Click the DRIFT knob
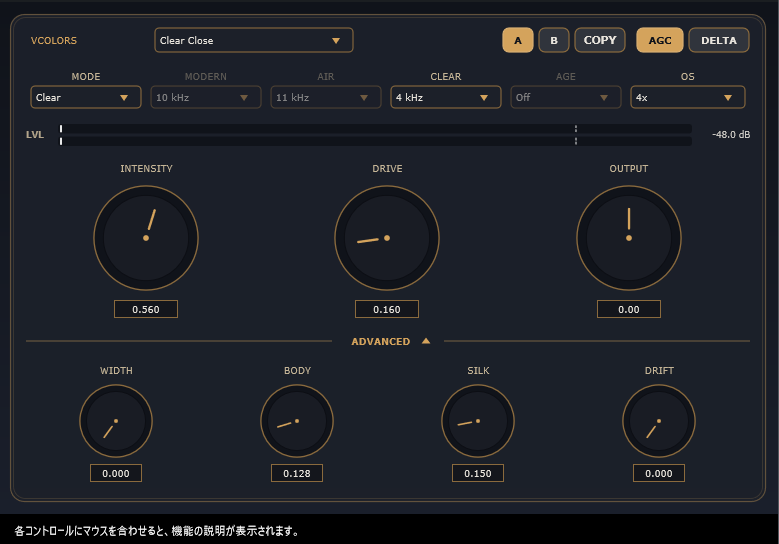The width and height of the screenshot is (779, 544). [659, 421]
